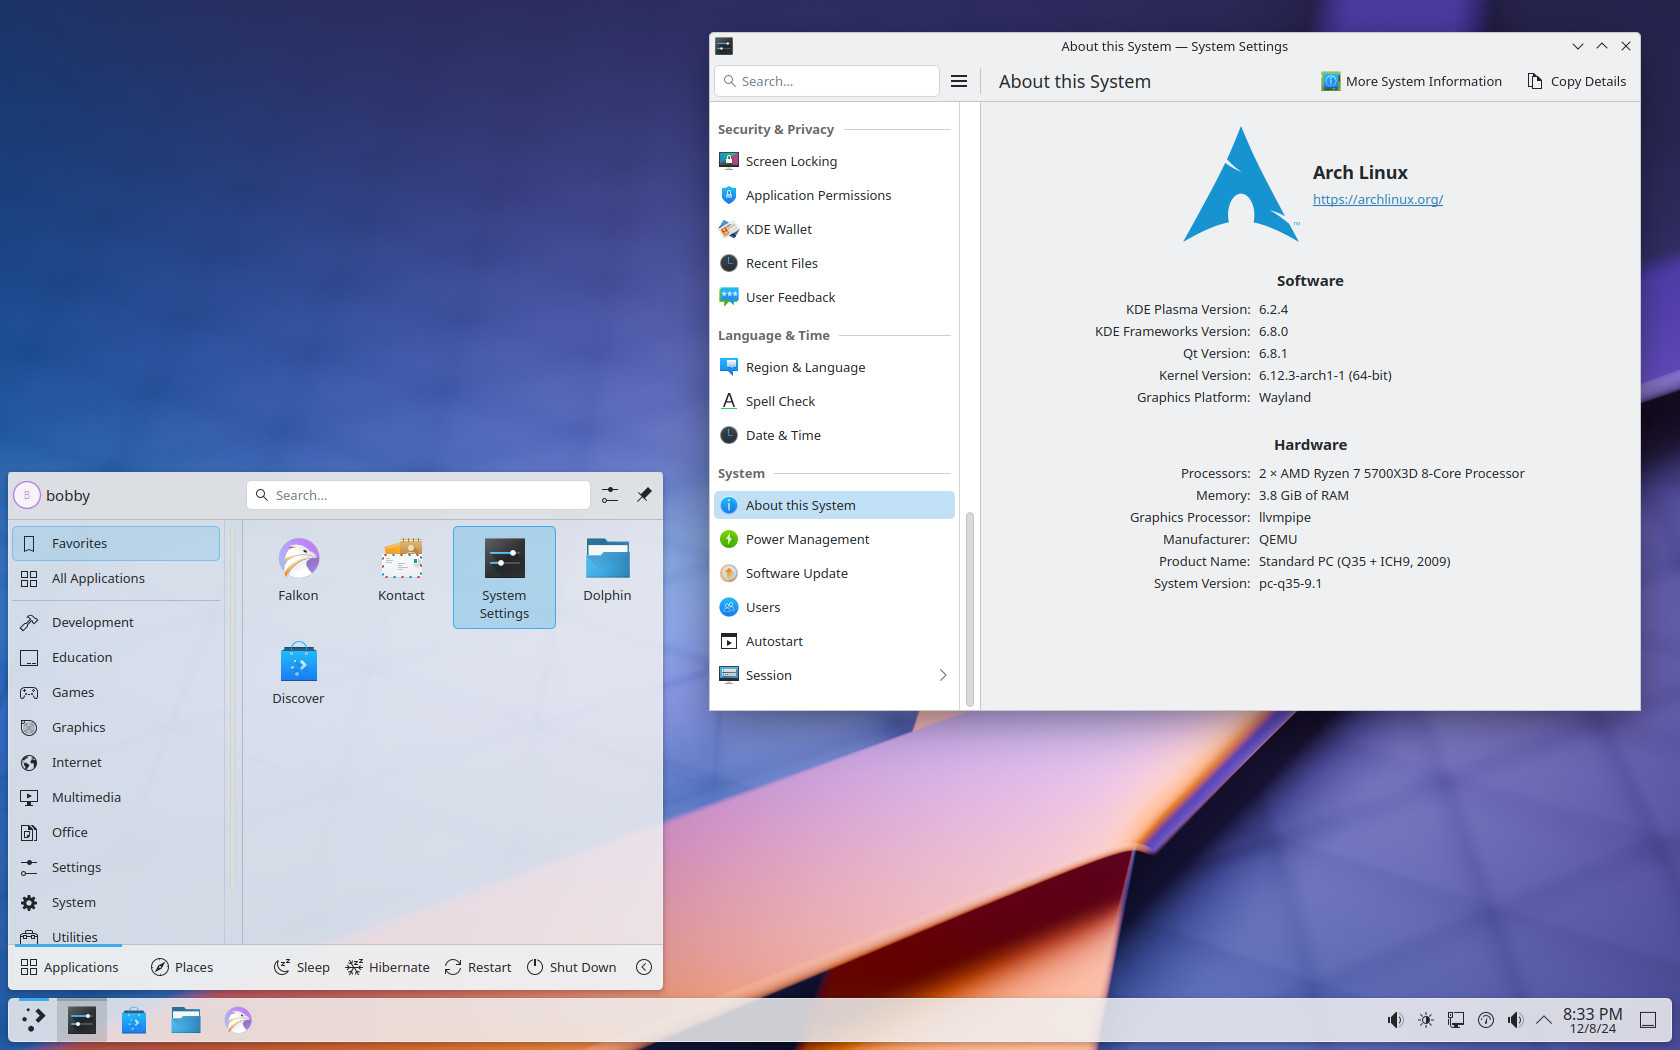Viewport: 1680px width, 1050px height.
Task: Open Discover from the taskbar
Action: (x=134, y=1020)
